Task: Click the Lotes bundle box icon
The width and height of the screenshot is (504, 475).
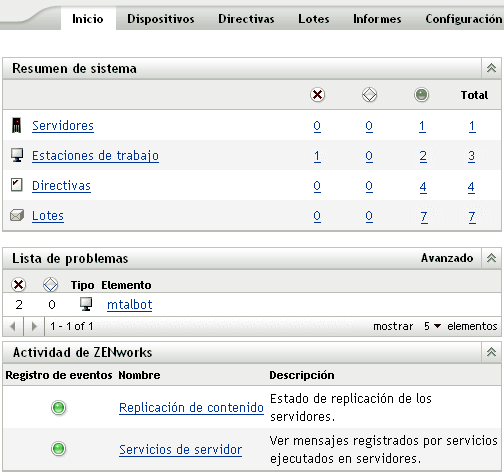Action: [17, 215]
